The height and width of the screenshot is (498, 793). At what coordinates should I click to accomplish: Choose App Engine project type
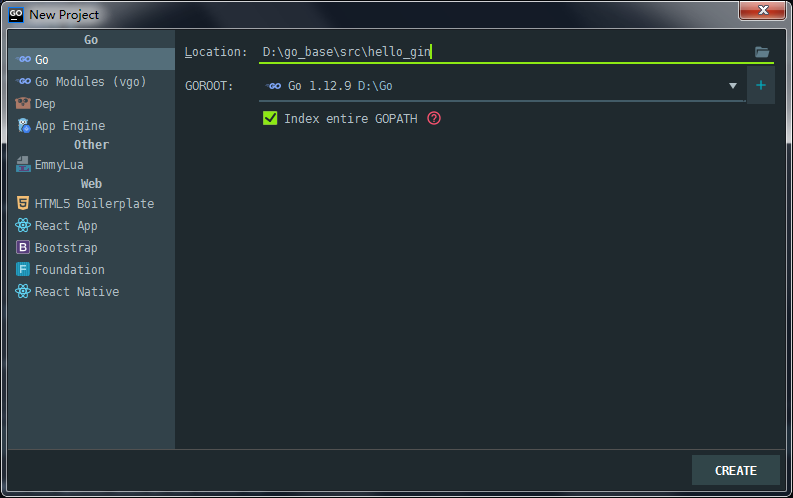click(x=91, y=125)
